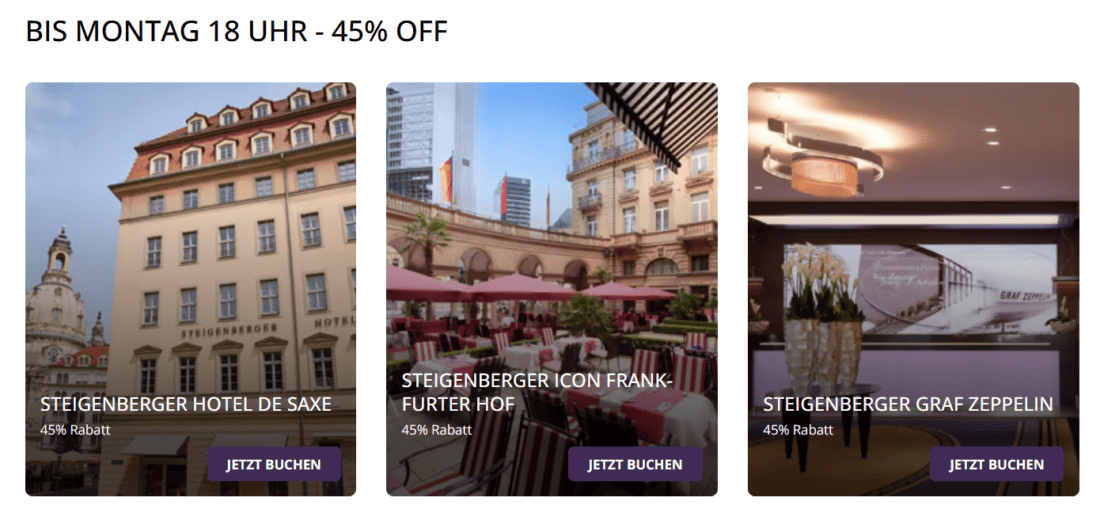Click 45% Rabatt under Graf Zeppelin
This screenshot has height=505, width=1100.
click(x=798, y=430)
